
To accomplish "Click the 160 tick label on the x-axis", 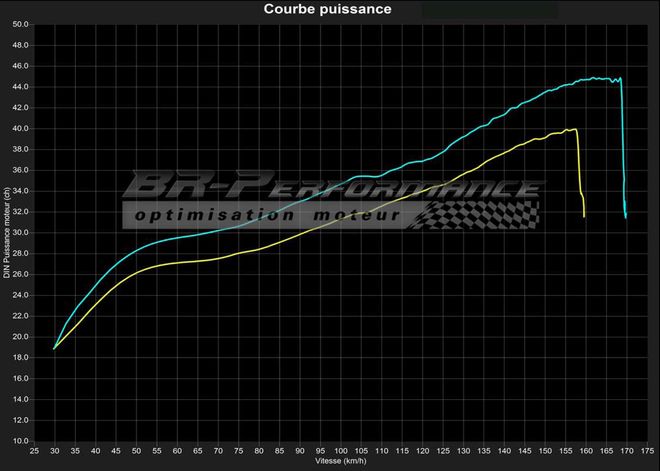I will pyautogui.click(x=585, y=452).
